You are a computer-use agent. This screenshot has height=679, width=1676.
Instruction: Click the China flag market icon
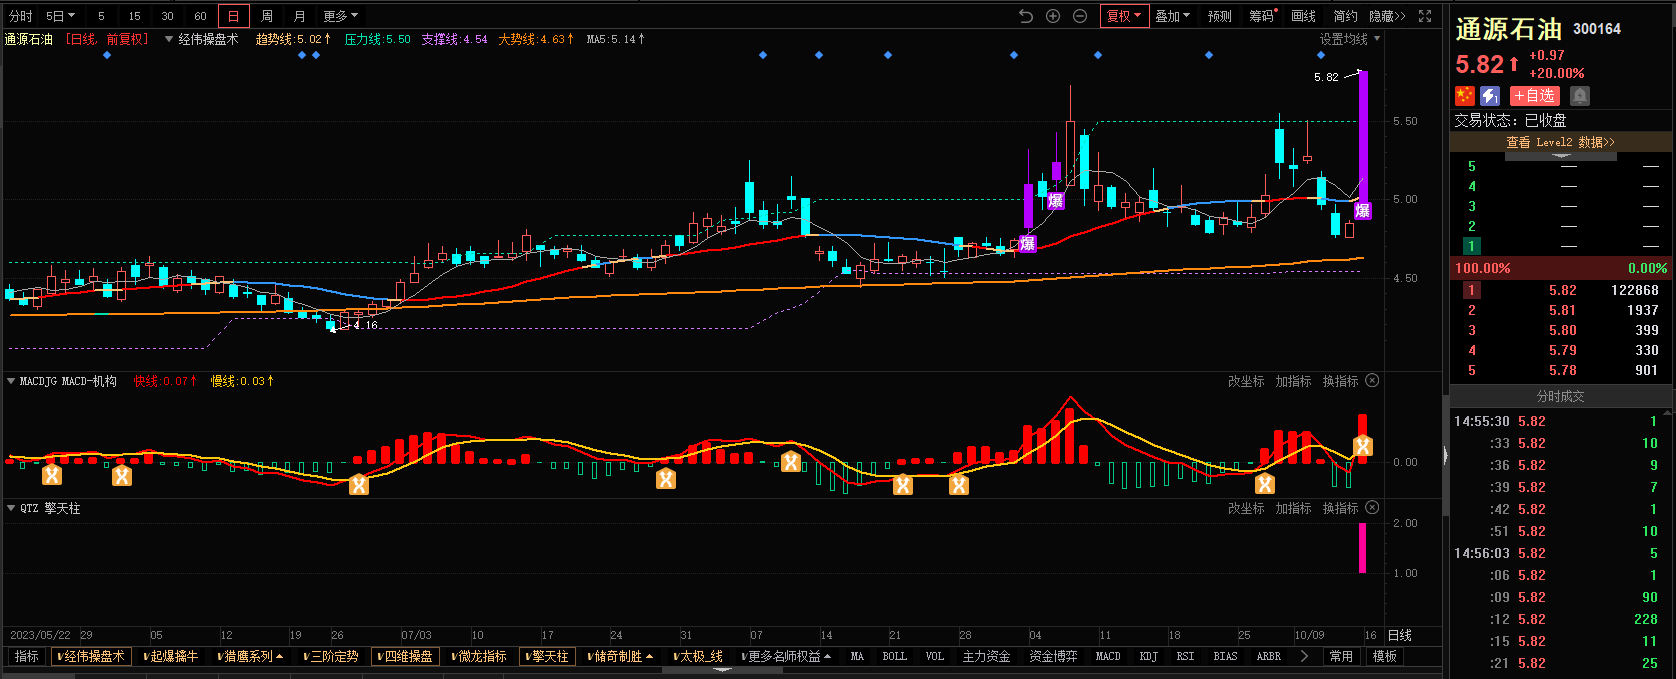tap(1465, 96)
